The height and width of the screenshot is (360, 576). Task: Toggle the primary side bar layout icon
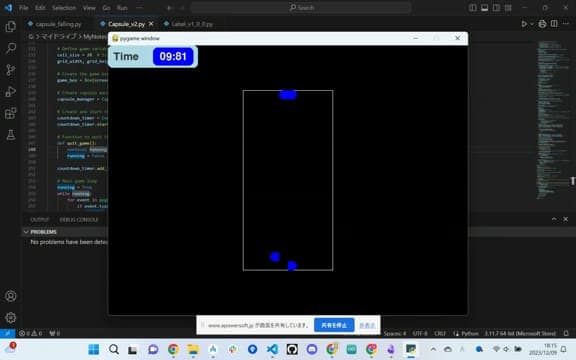pyautogui.click(x=473, y=8)
